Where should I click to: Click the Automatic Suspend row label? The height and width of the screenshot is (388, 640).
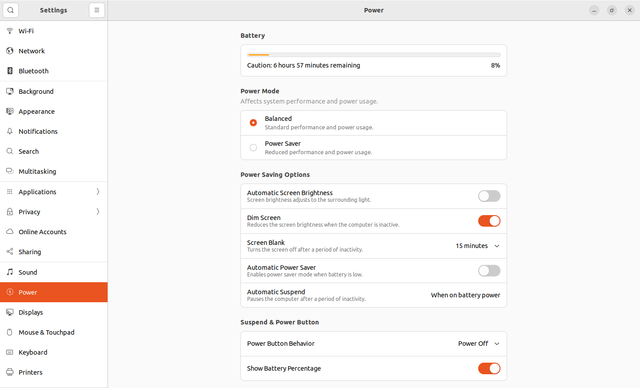(276, 292)
